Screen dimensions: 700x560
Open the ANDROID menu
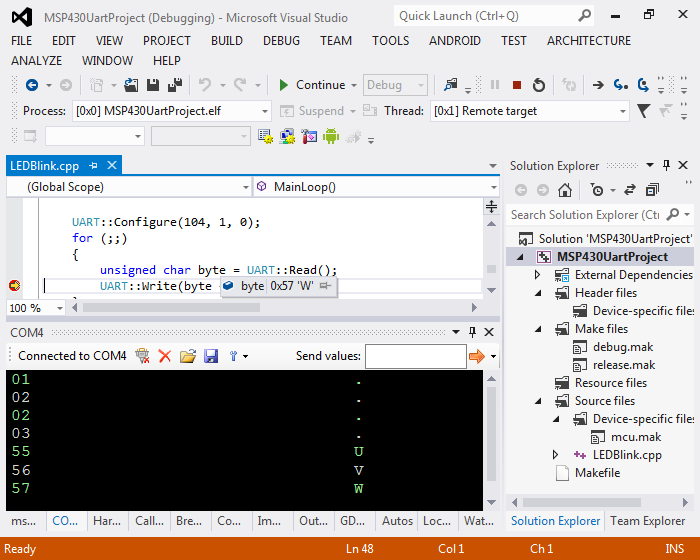455,41
